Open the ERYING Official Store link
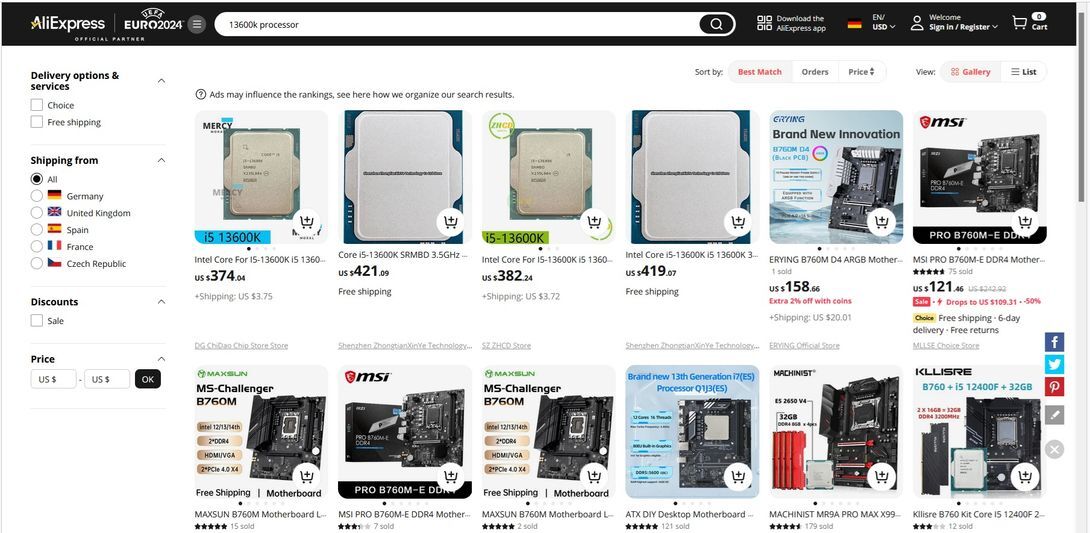 [804, 345]
